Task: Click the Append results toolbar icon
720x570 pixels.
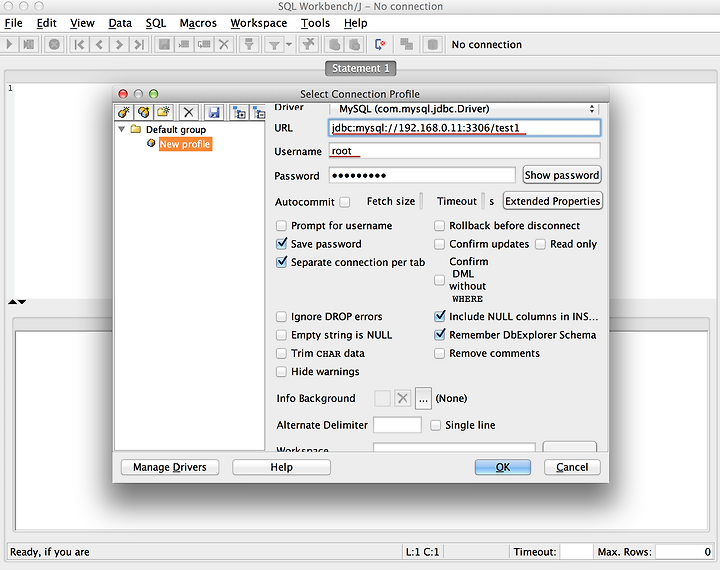Action: coord(406,45)
